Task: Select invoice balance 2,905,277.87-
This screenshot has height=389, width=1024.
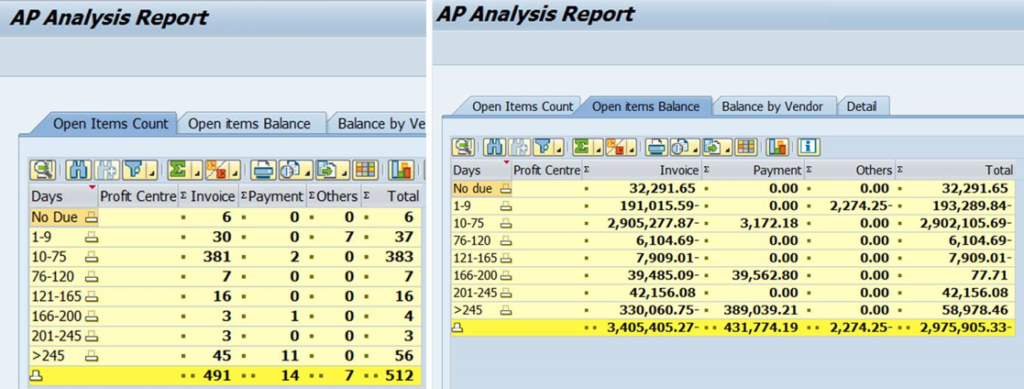Action: [x=652, y=223]
